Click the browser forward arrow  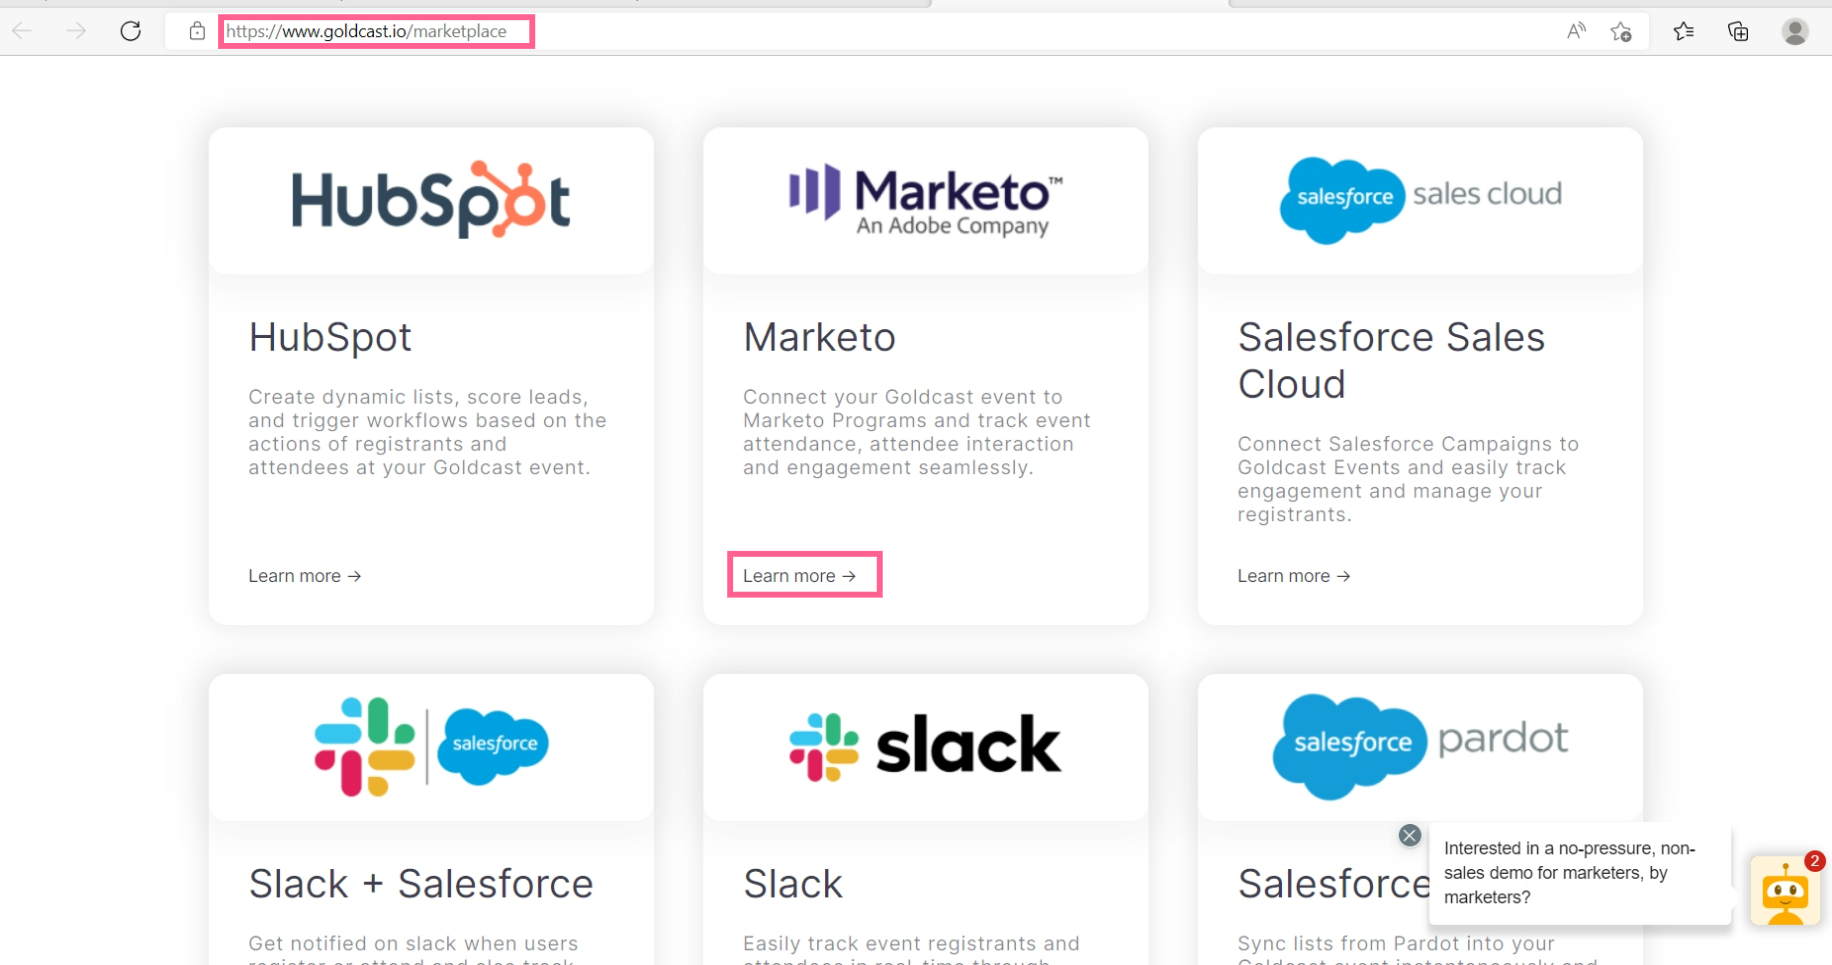(x=76, y=31)
